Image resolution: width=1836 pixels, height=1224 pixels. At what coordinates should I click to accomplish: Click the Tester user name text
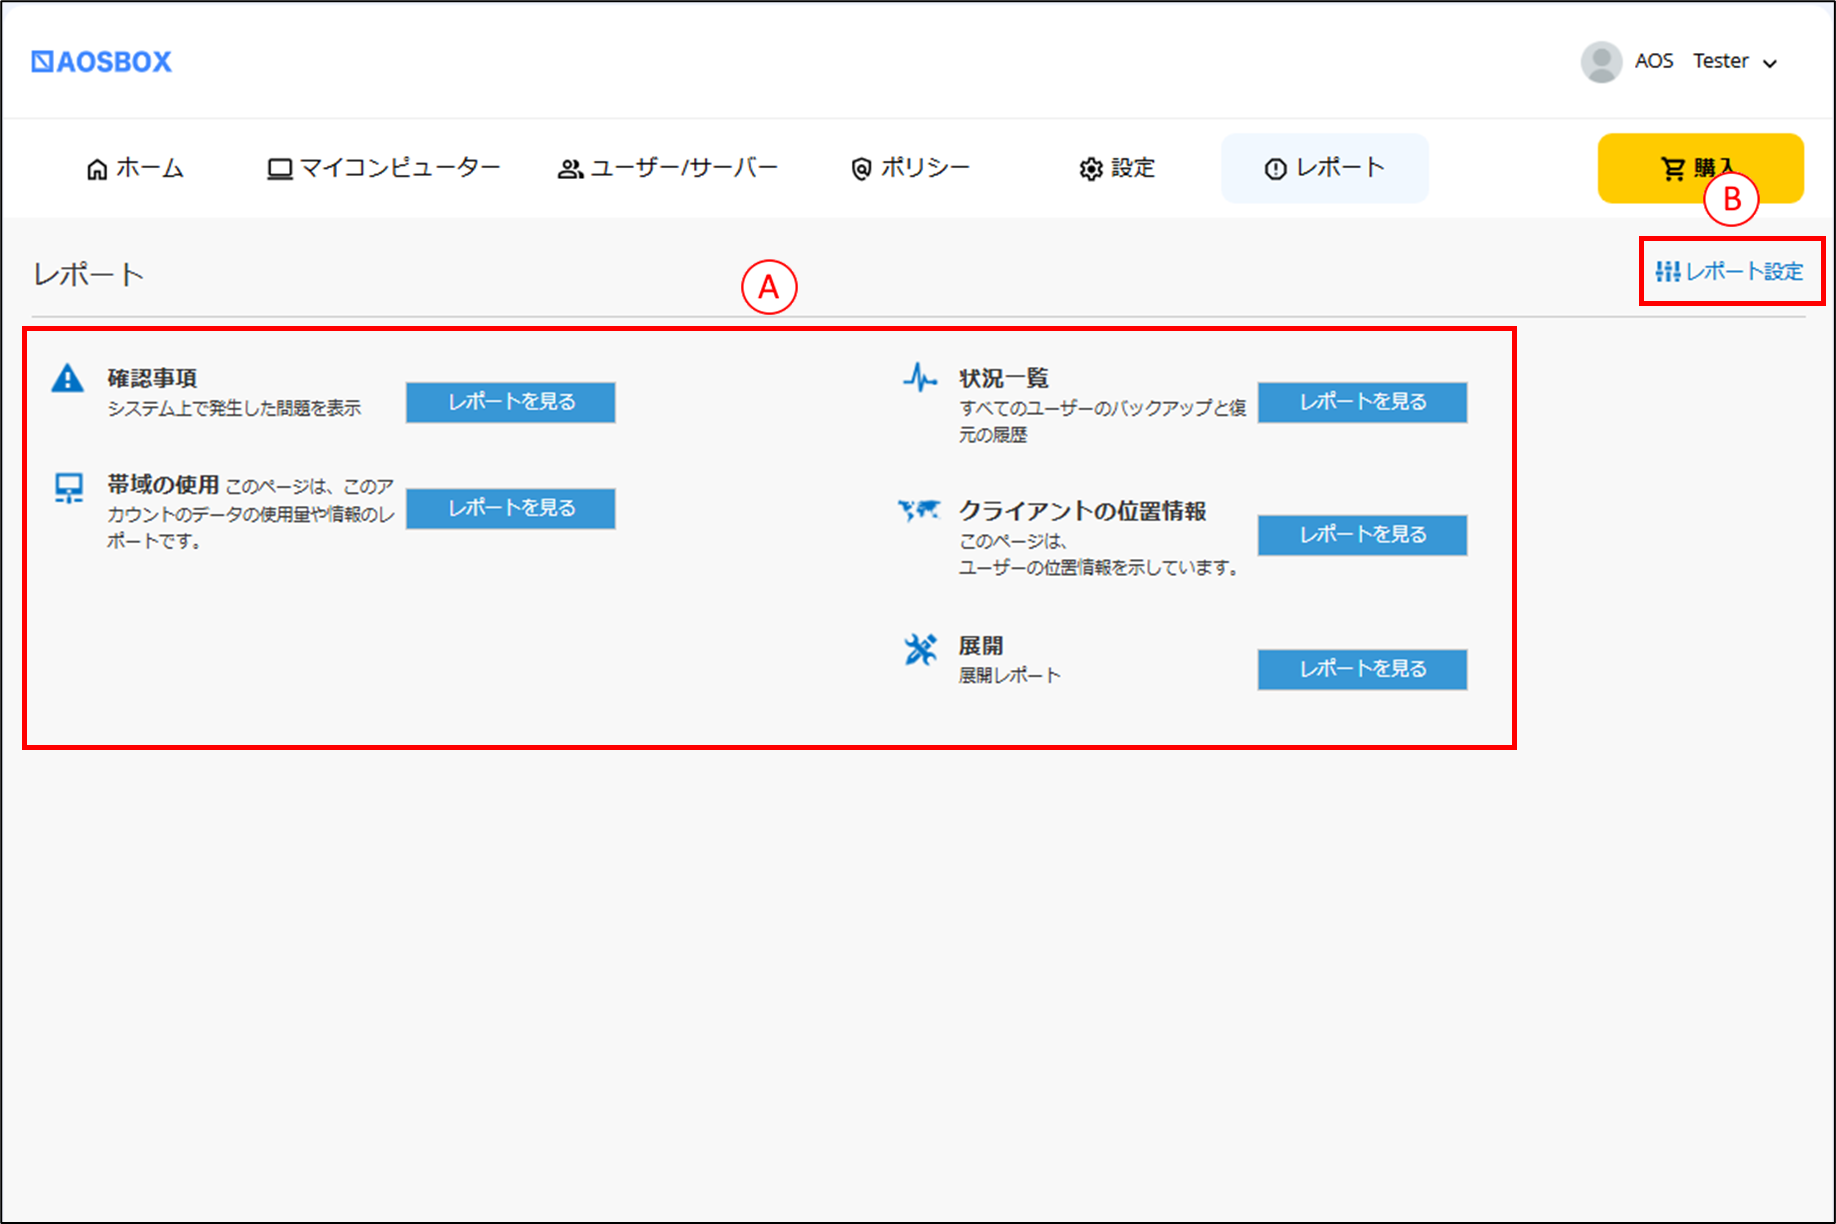coord(1721,61)
